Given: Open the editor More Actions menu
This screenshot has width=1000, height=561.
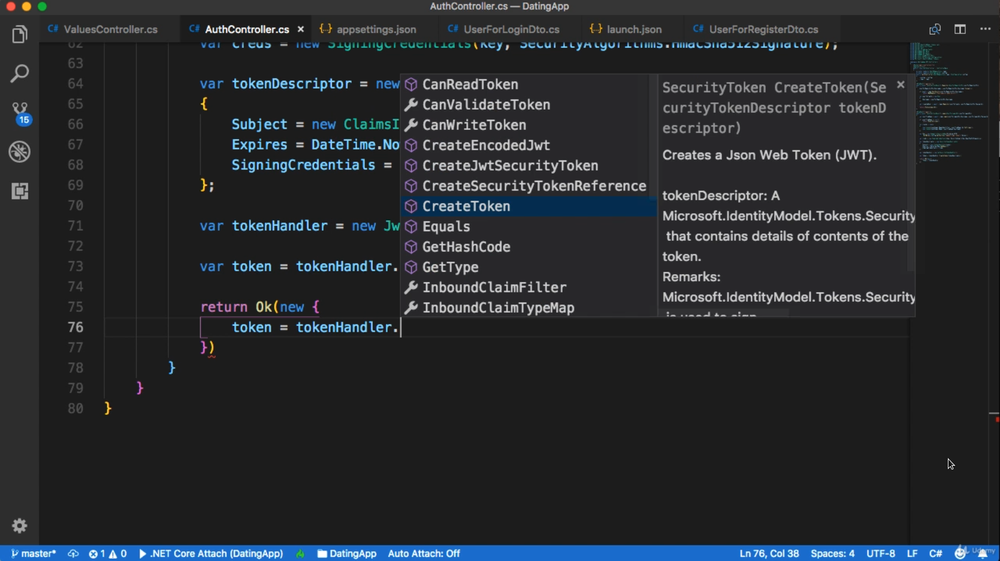Looking at the screenshot, I should (x=985, y=29).
